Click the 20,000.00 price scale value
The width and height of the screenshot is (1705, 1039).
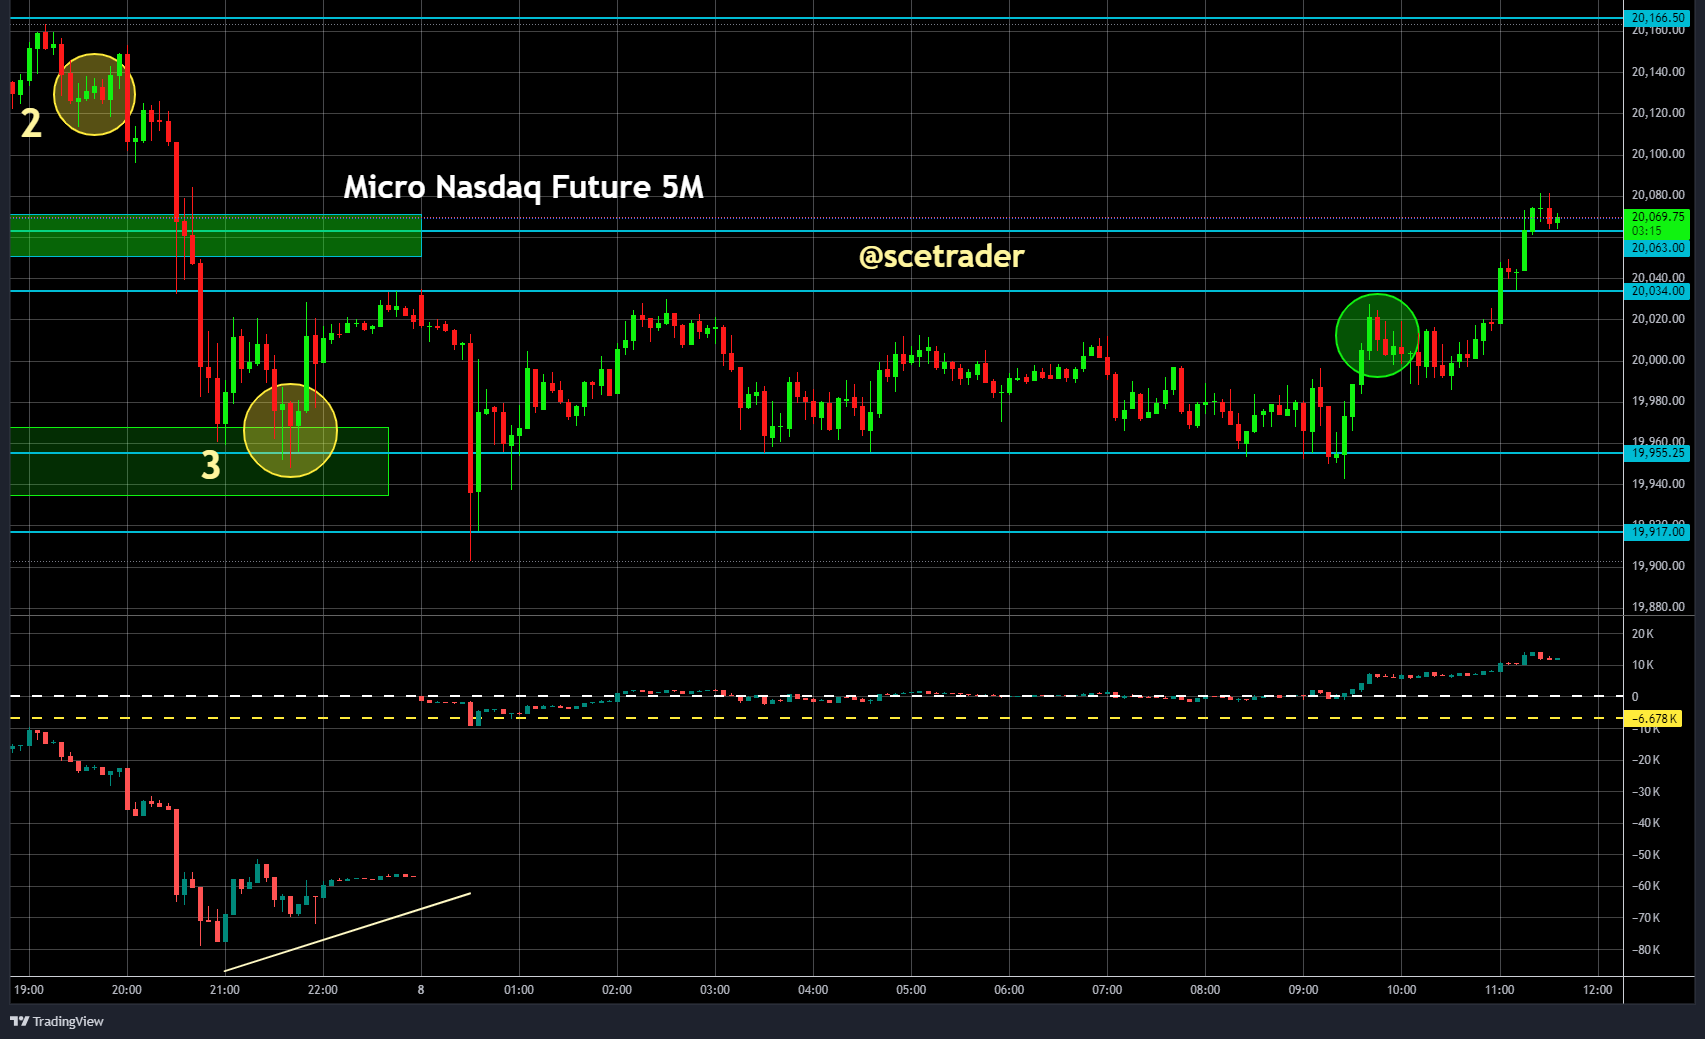pyautogui.click(x=1658, y=360)
